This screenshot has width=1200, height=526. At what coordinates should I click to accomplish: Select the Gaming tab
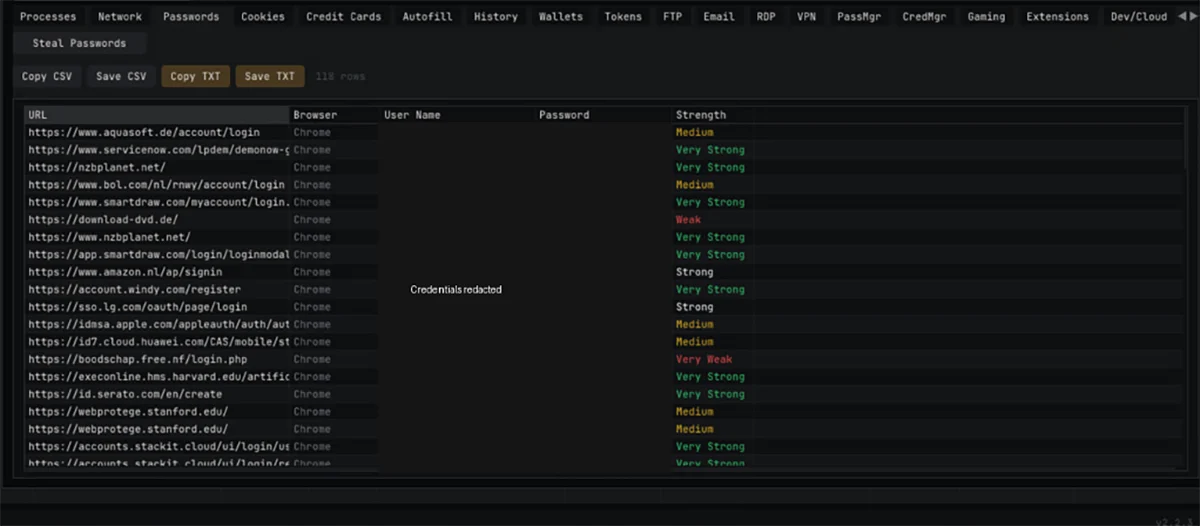[x=986, y=16]
